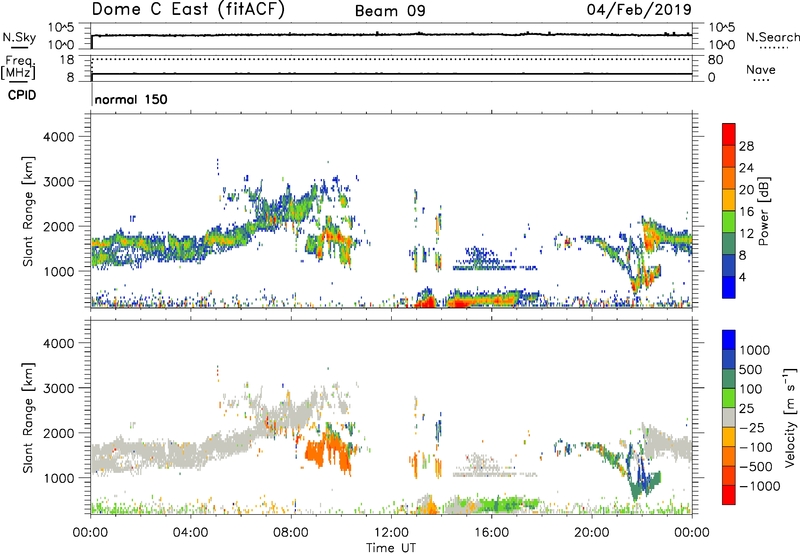Click the 'Slant Range [km]' label of velocity panel
800x554 pixels.
(28, 417)
